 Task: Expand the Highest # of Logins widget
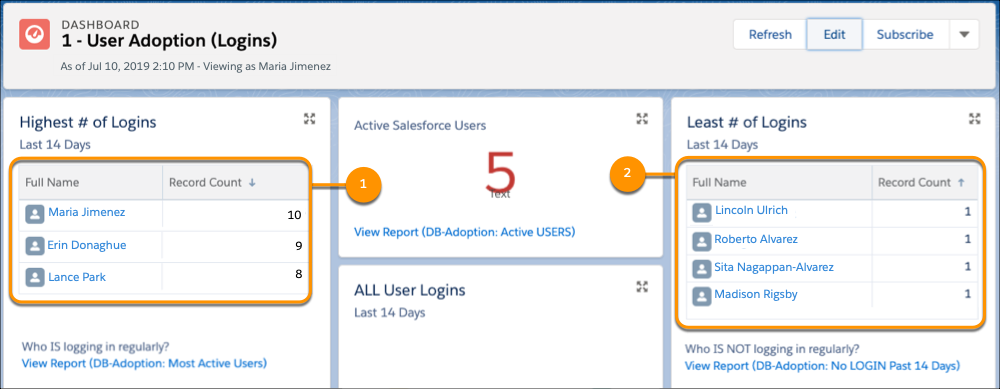[309, 118]
